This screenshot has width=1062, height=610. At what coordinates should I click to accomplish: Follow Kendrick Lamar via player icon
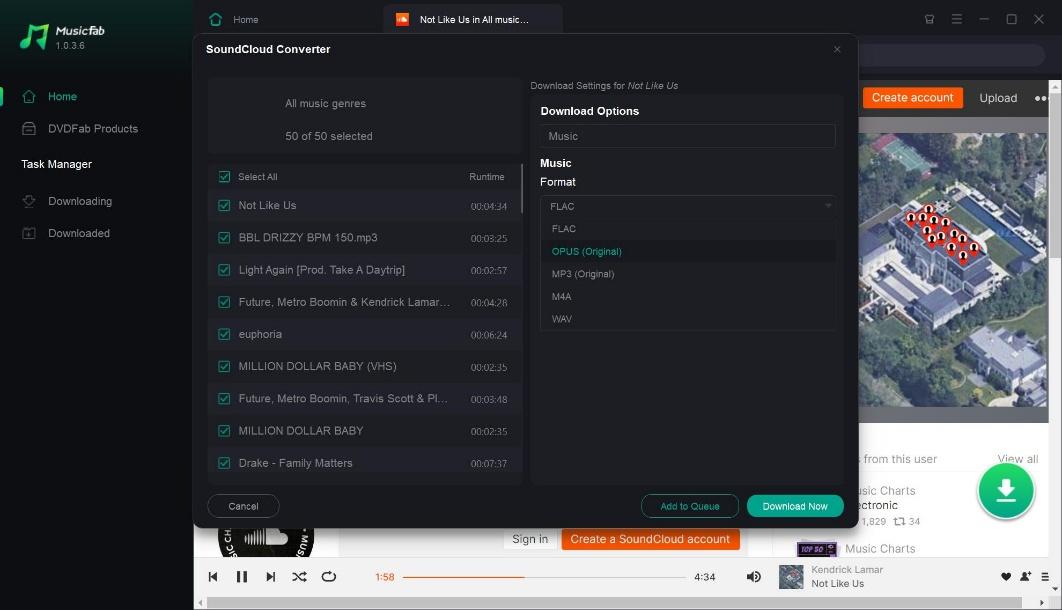click(x=1025, y=576)
